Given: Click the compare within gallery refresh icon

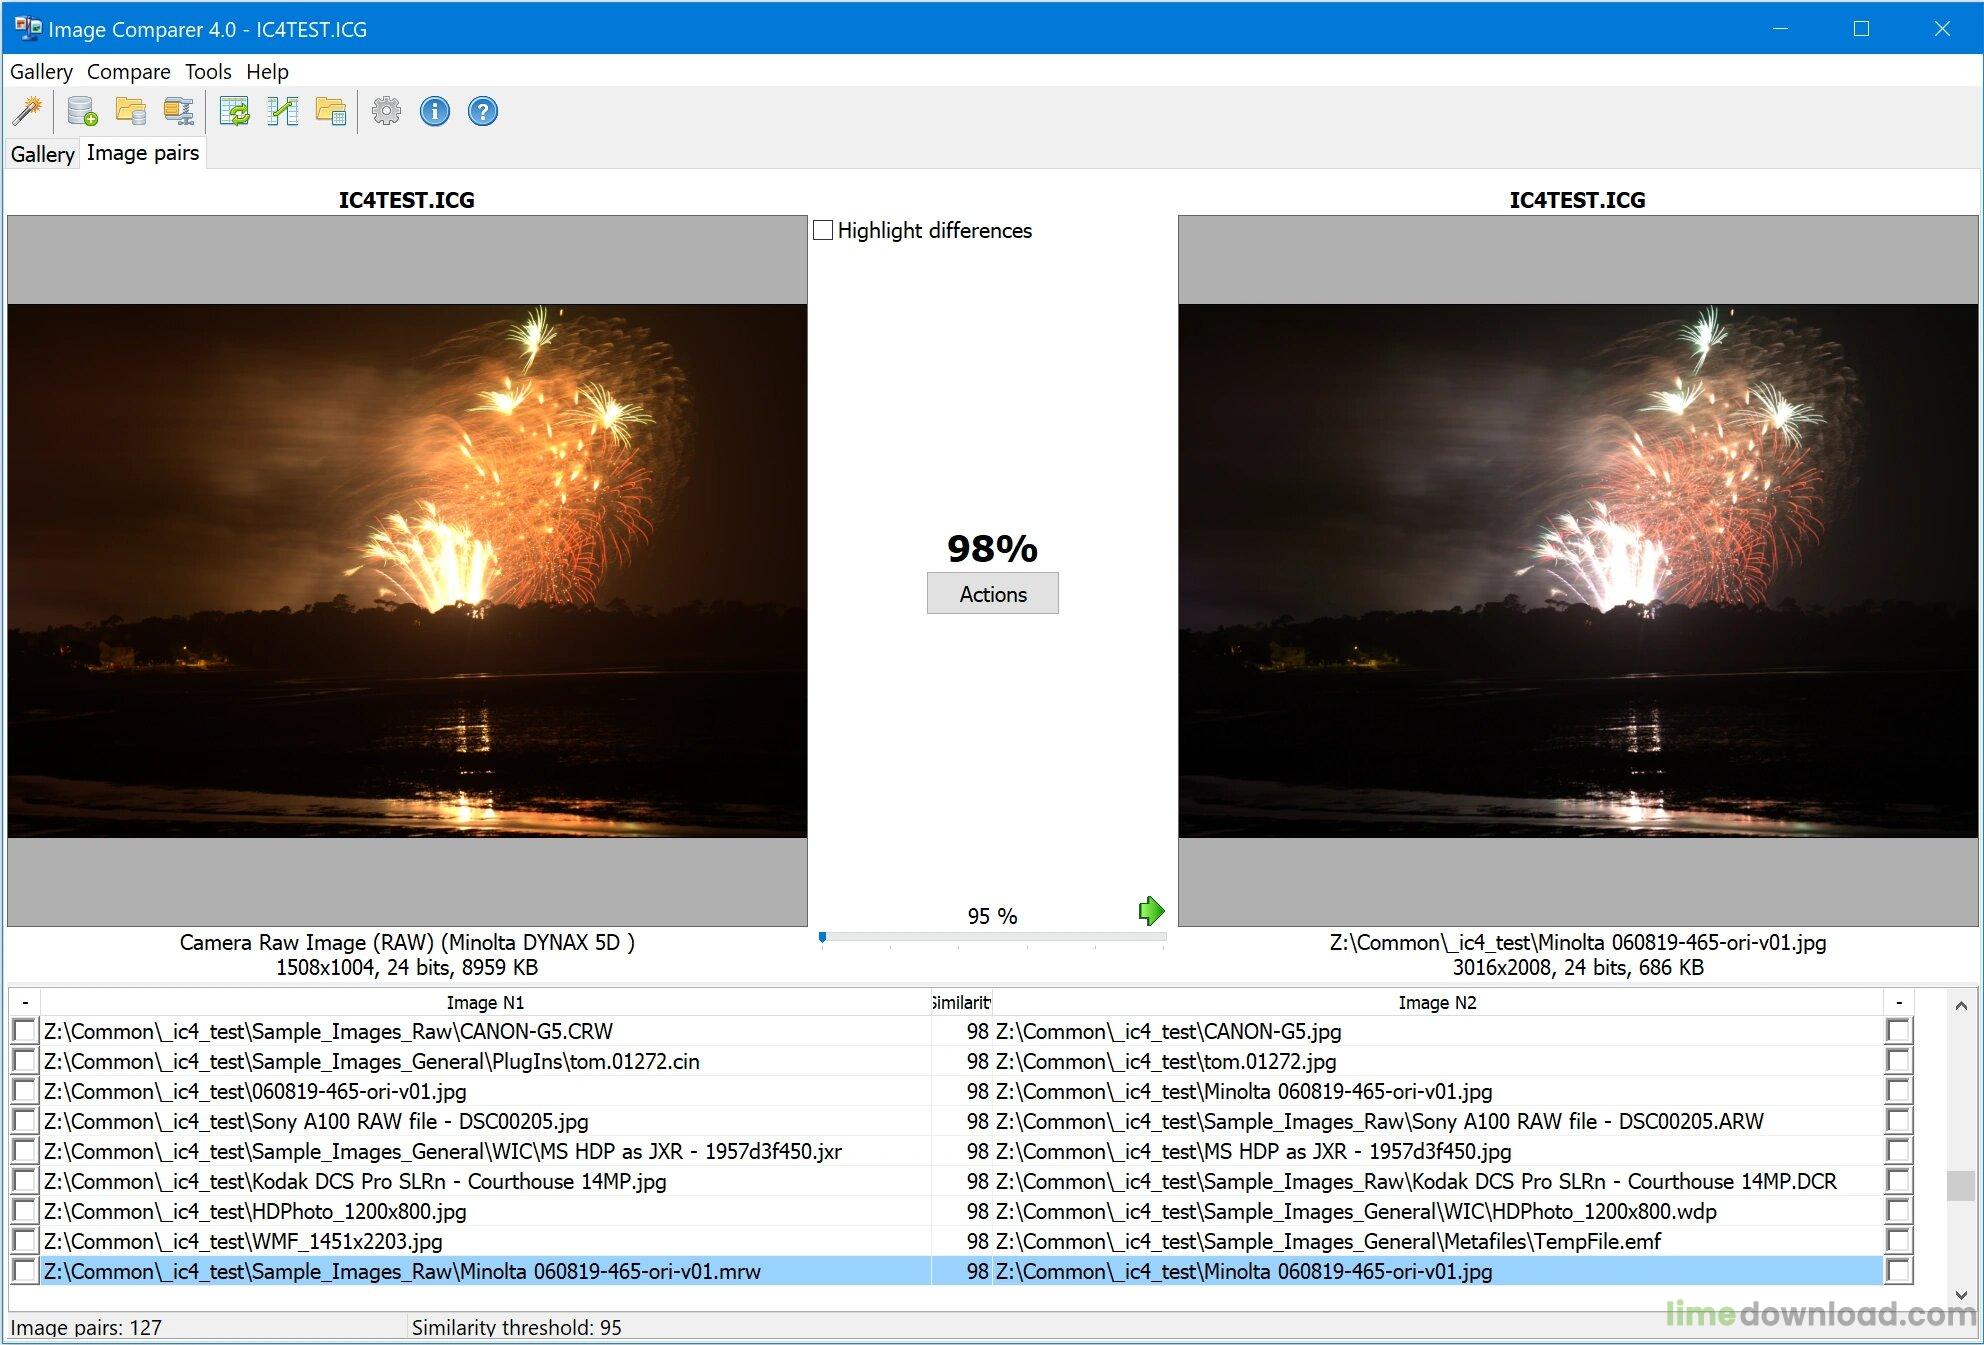Looking at the screenshot, I should (235, 111).
